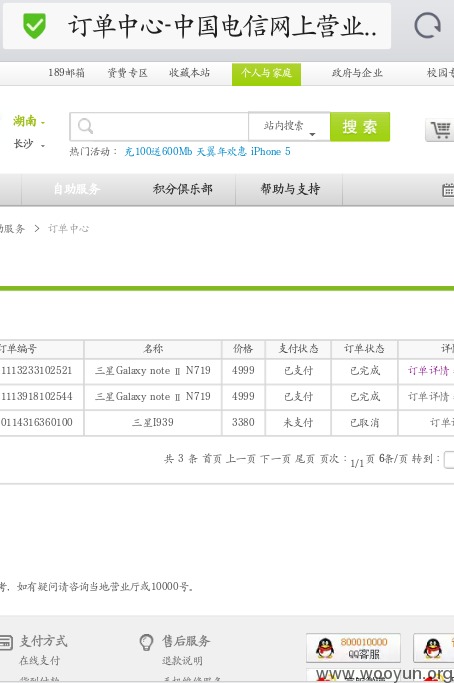Open 充100送600Mb promotion link
This screenshot has height=683, width=454.
[158, 152]
